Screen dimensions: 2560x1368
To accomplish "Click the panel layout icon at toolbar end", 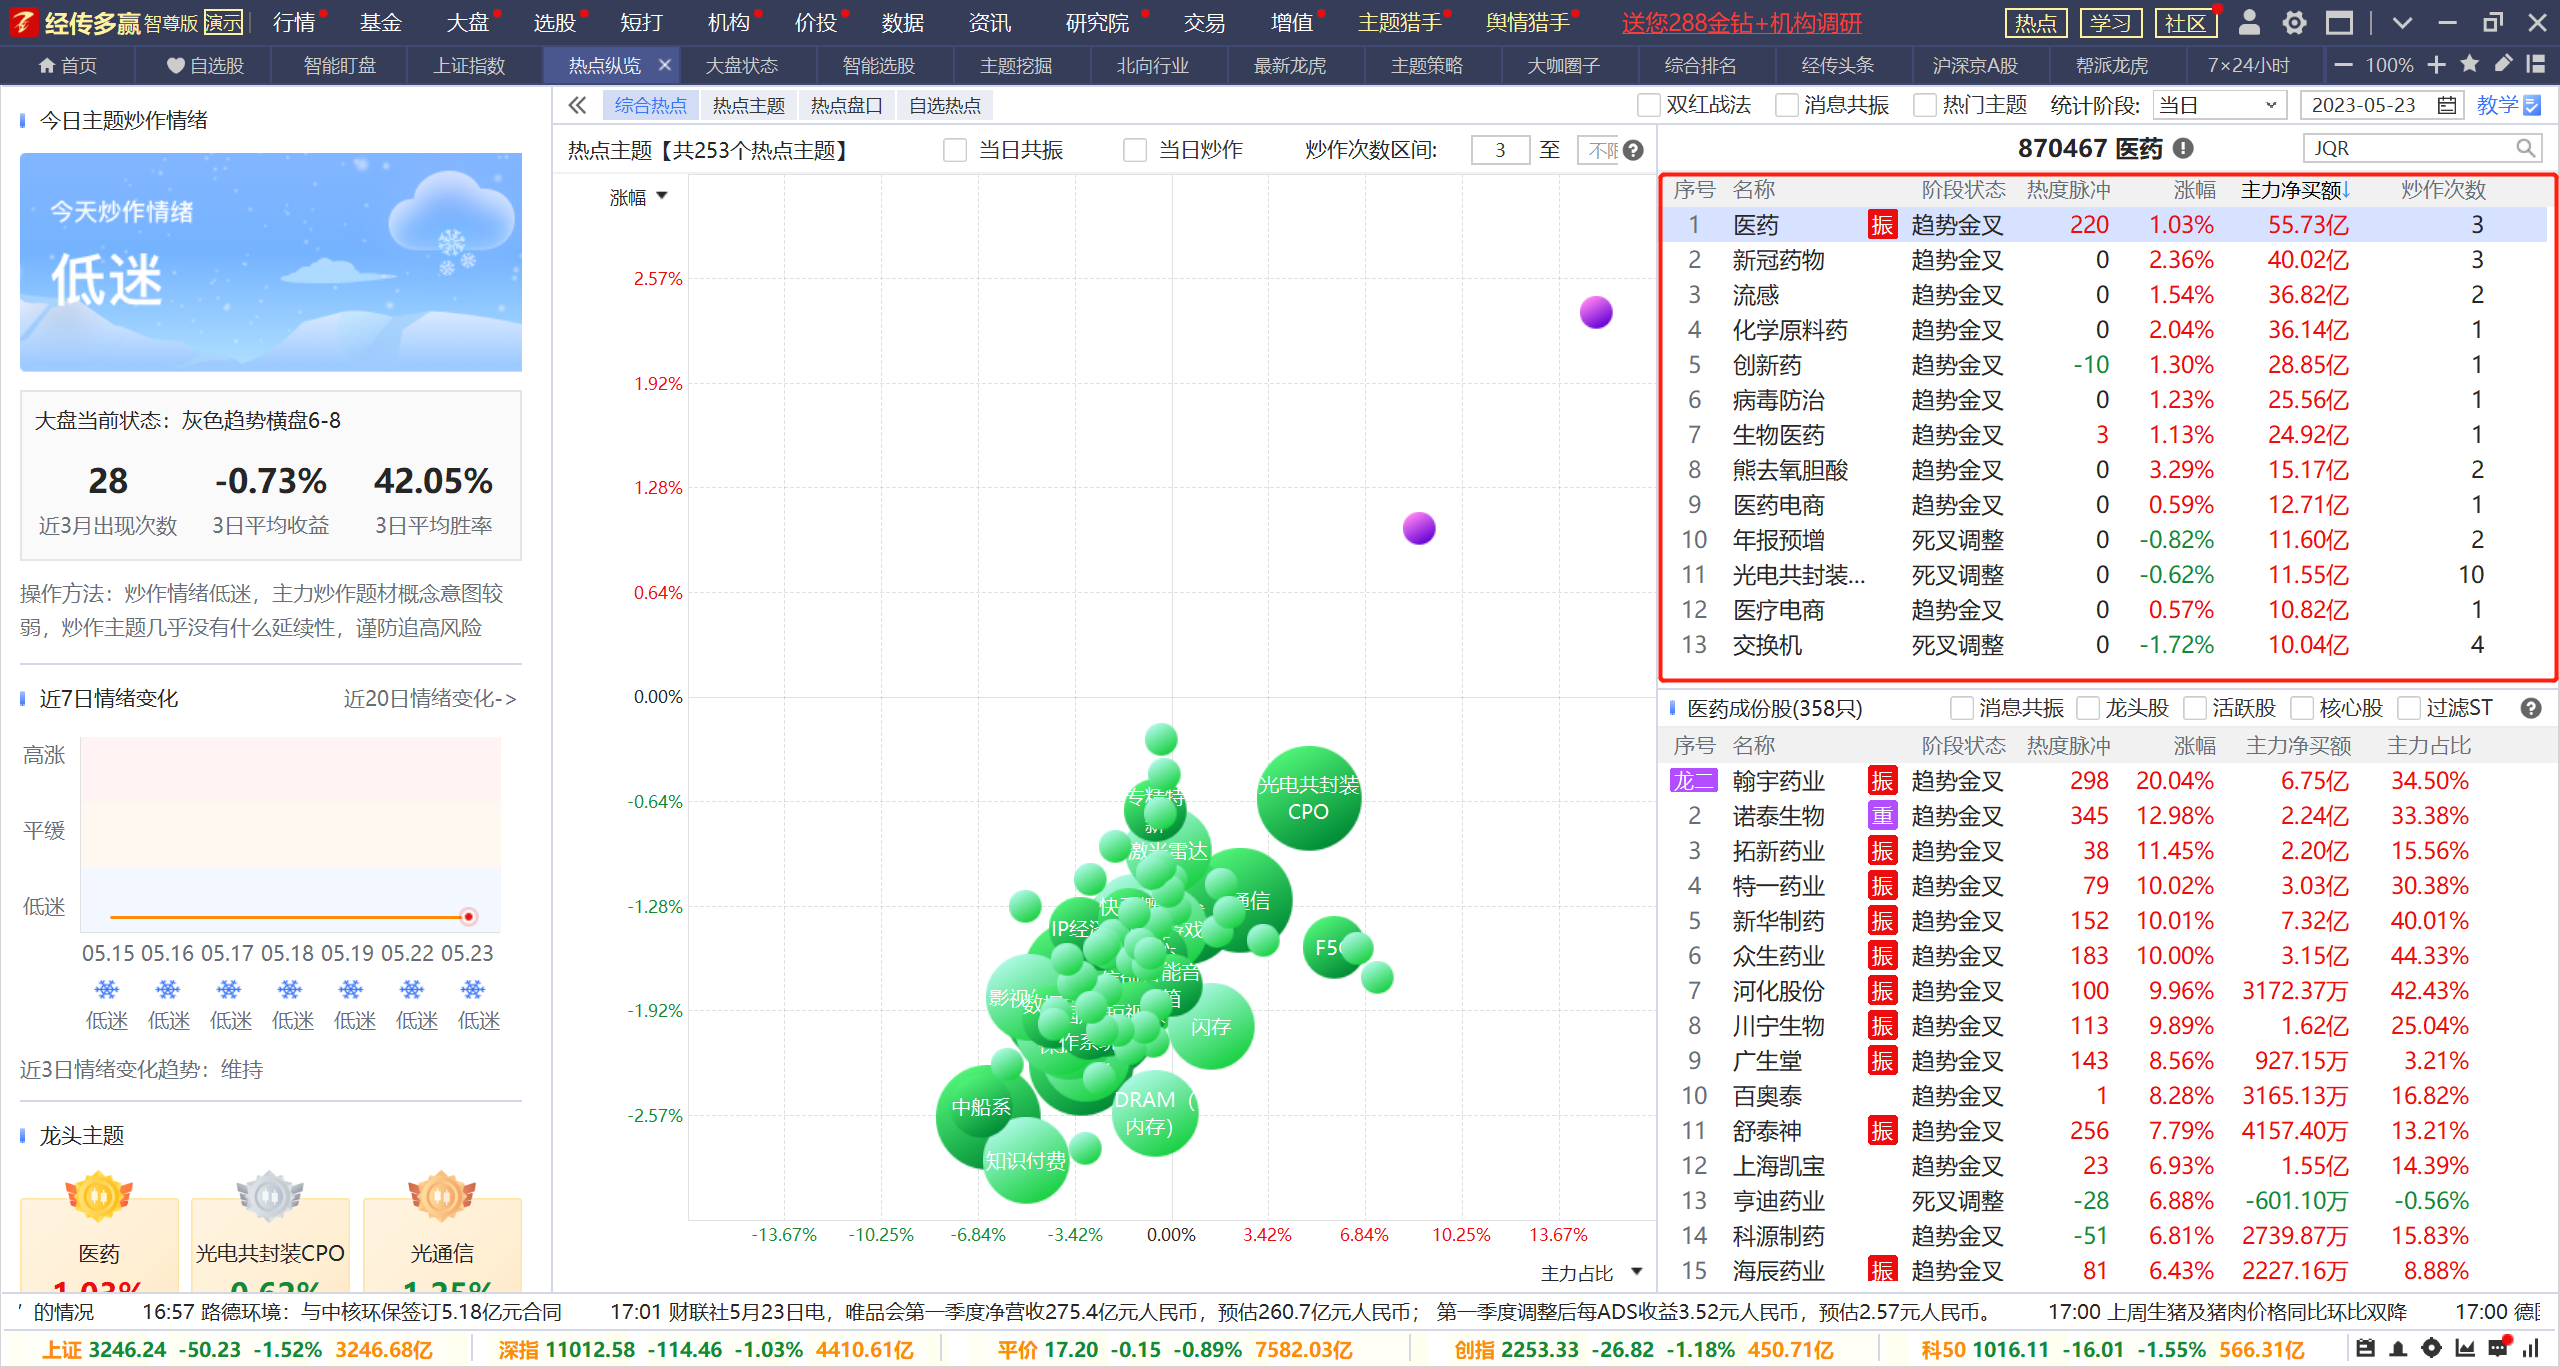I will [2535, 65].
